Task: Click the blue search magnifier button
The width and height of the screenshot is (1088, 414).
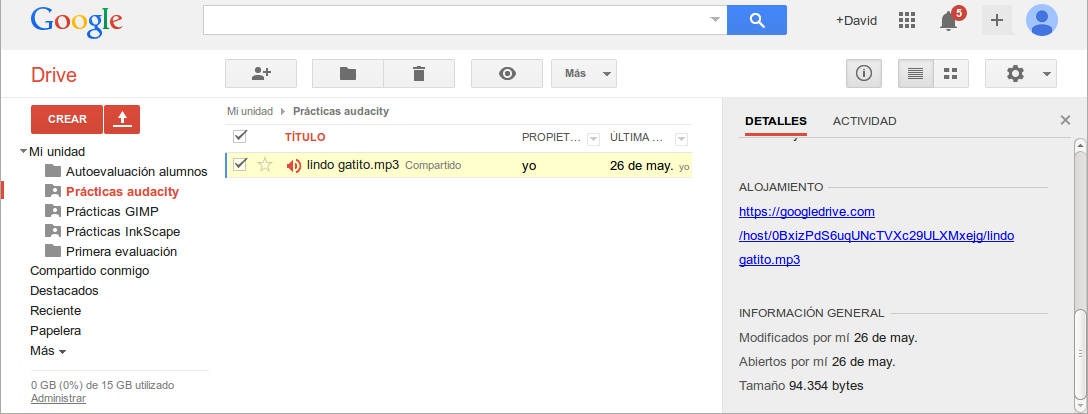Action: tap(756, 20)
